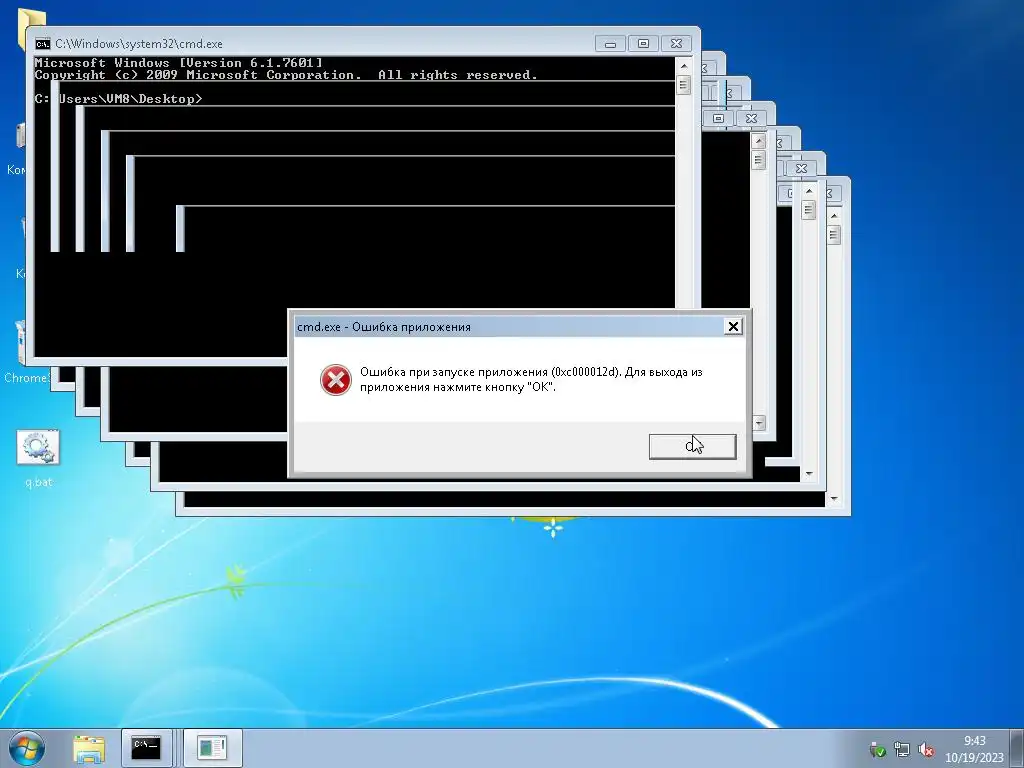Select the q.bat desktop icon

tap(38, 458)
